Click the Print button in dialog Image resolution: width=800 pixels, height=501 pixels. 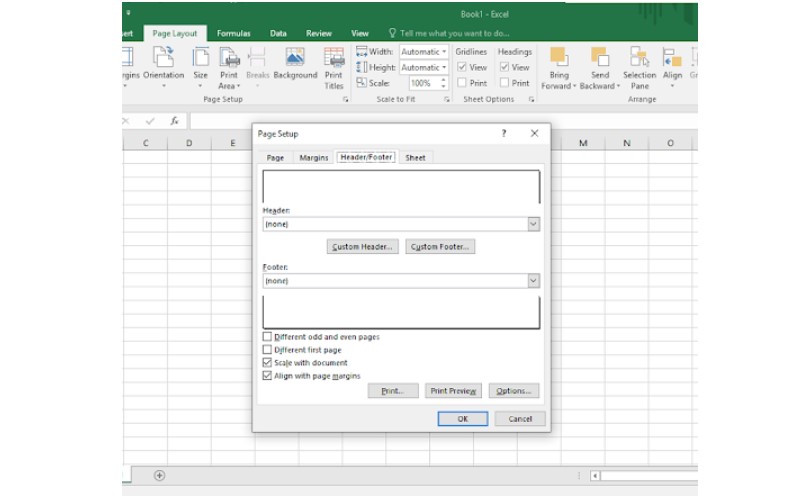click(393, 391)
